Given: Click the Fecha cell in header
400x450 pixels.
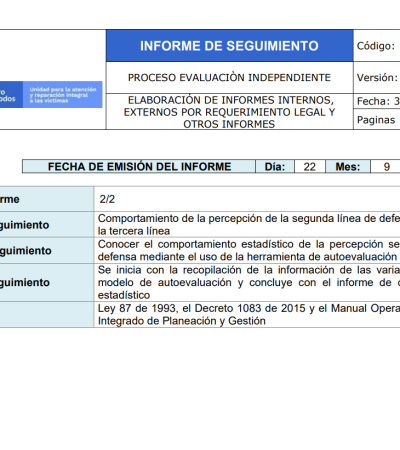Looking at the screenshot, I should pyautogui.click(x=377, y=101).
